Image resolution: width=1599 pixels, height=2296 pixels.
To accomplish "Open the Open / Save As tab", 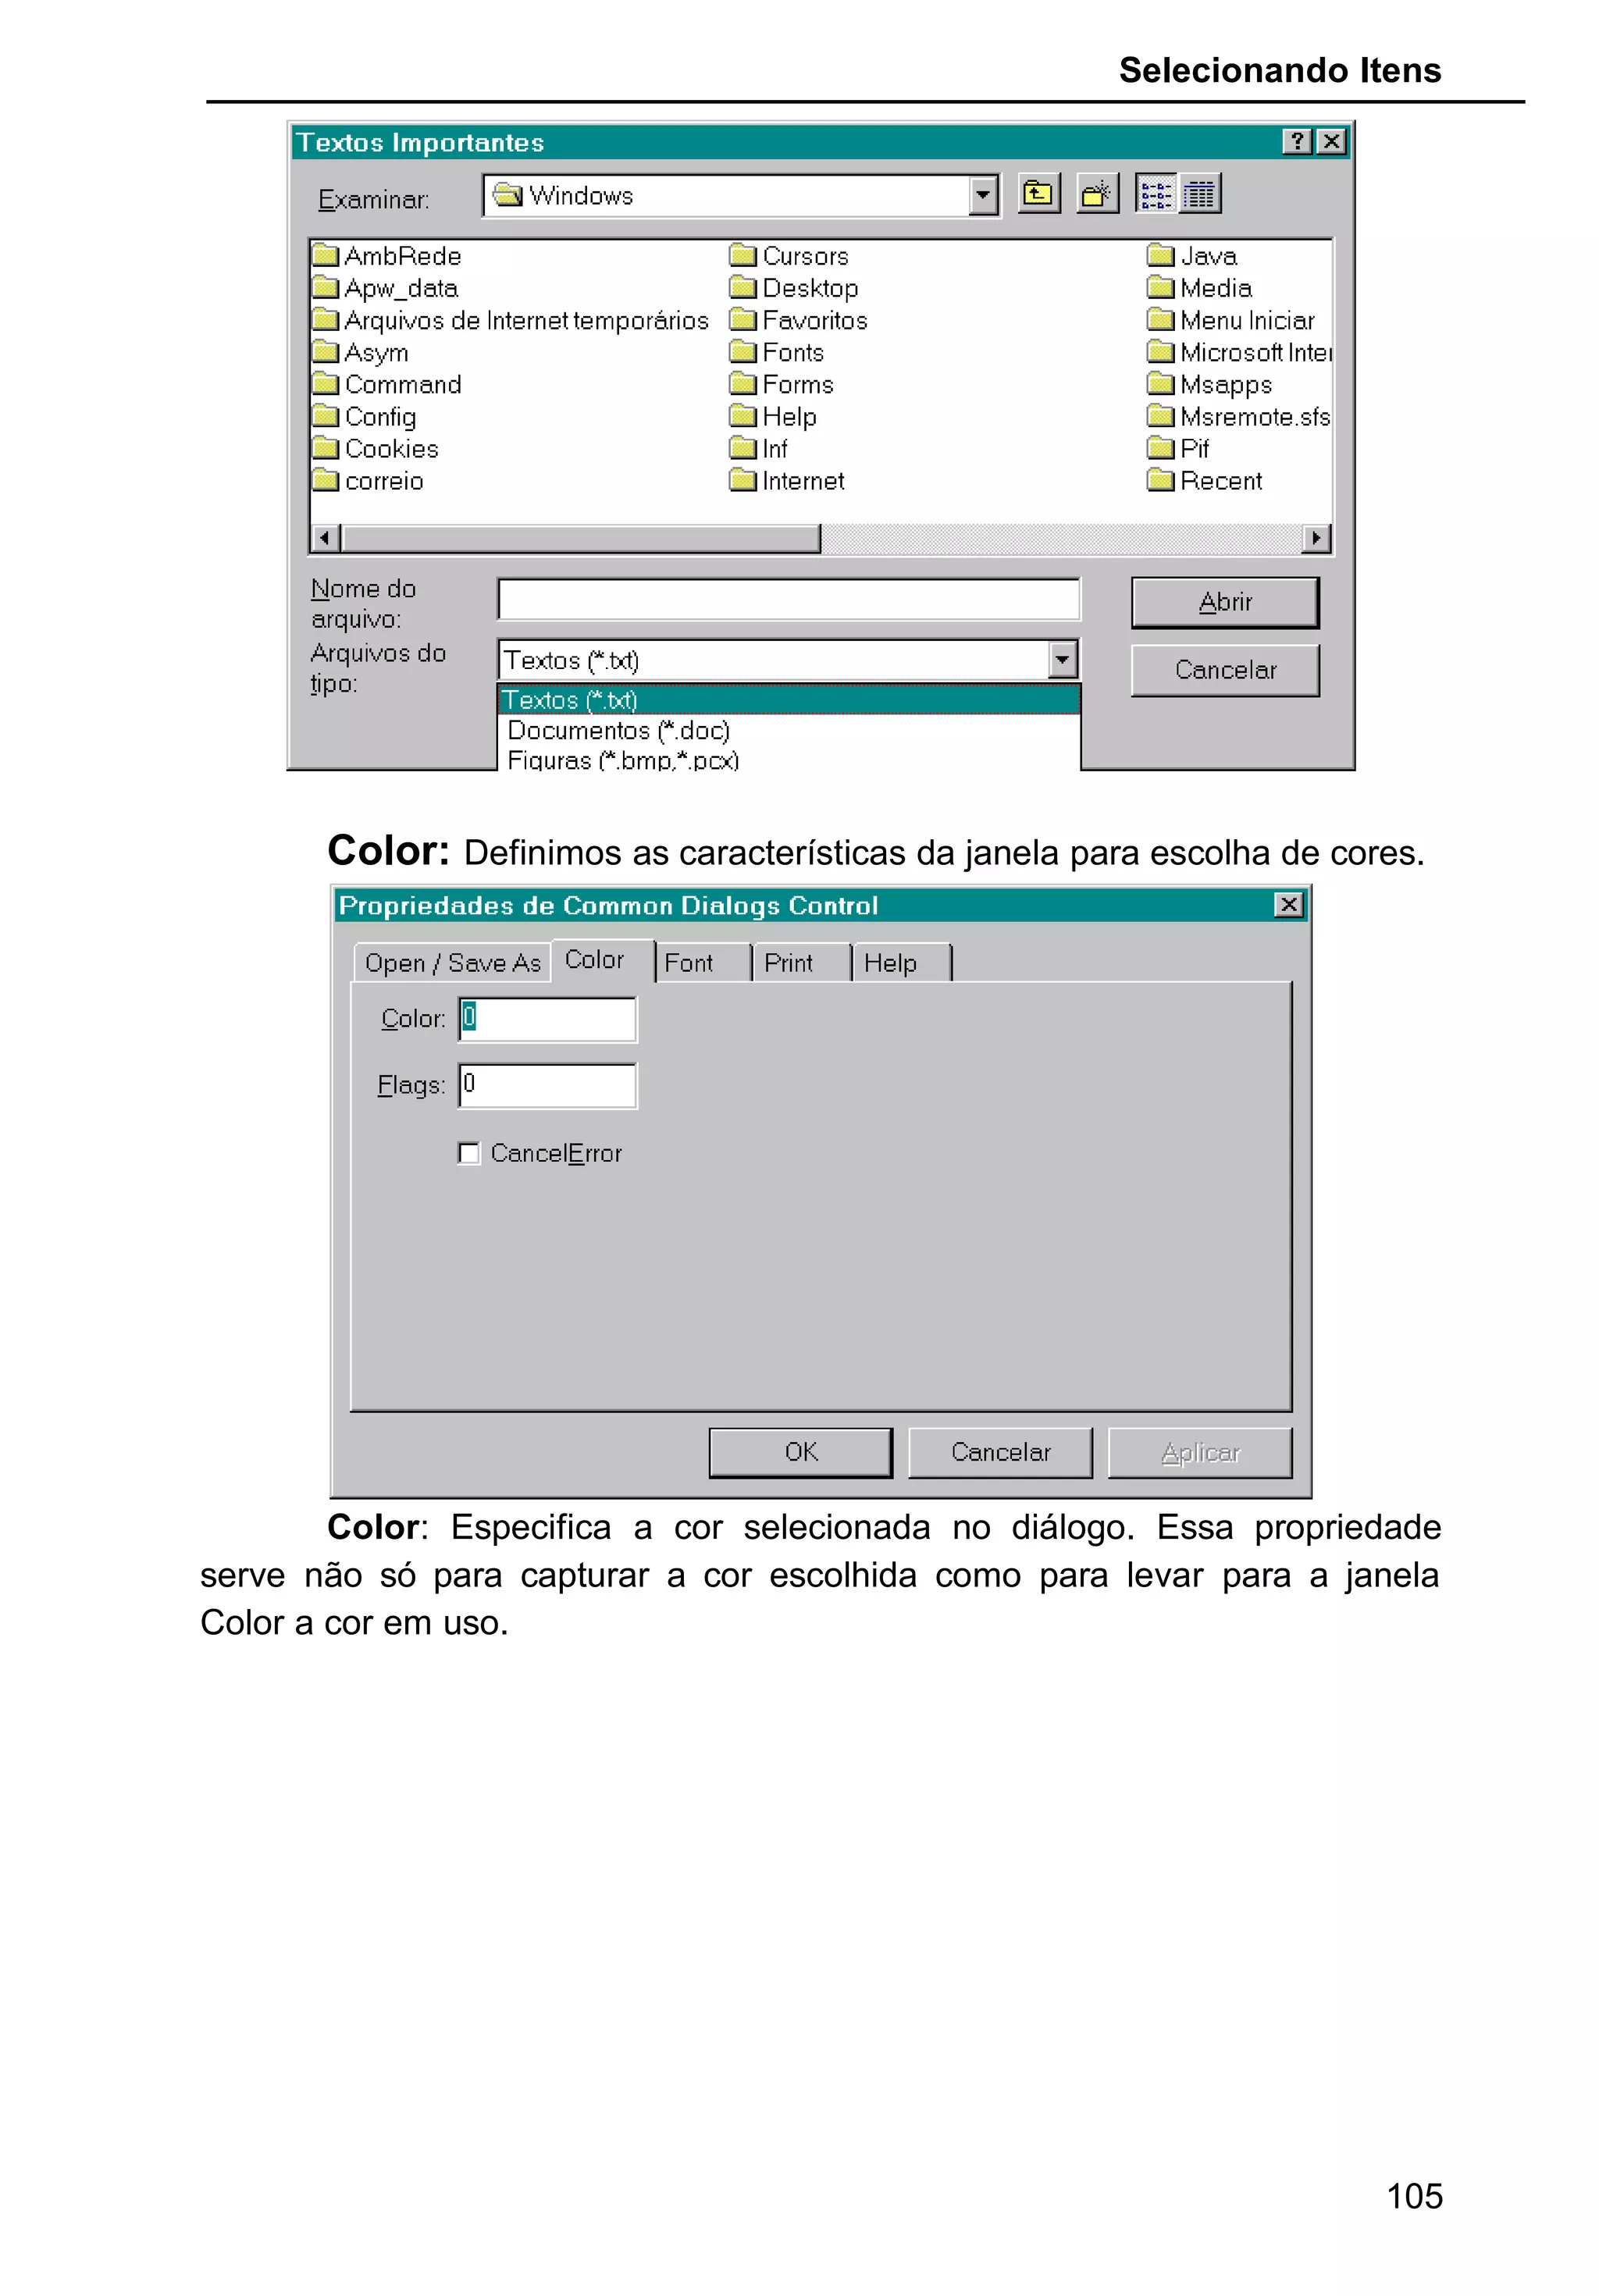I will (x=452, y=963).
